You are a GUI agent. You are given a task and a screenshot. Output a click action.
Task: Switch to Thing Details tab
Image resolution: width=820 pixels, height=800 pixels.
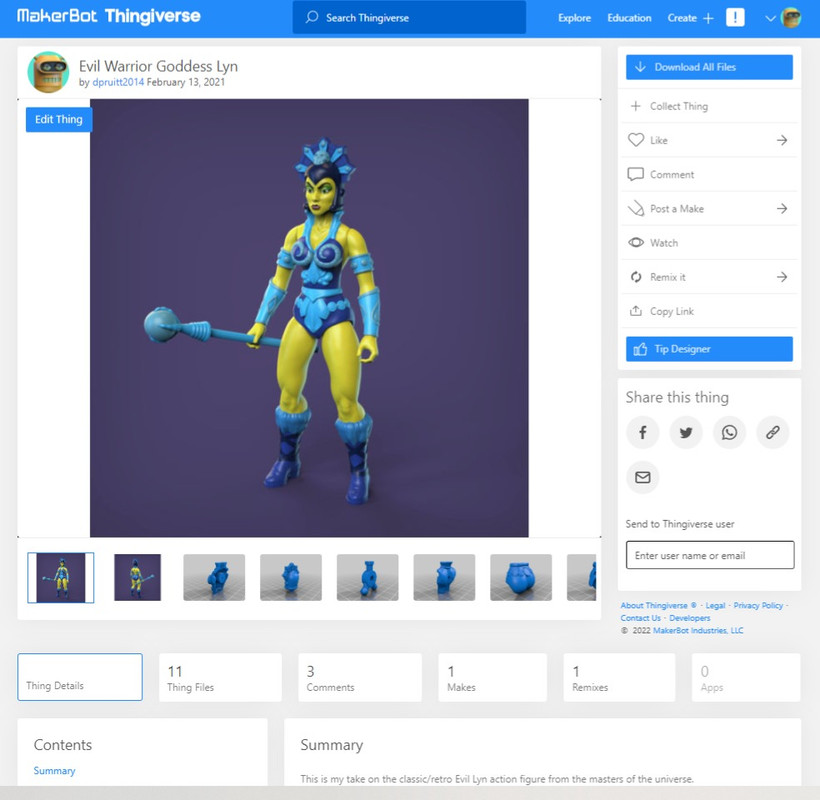[80, 677]
